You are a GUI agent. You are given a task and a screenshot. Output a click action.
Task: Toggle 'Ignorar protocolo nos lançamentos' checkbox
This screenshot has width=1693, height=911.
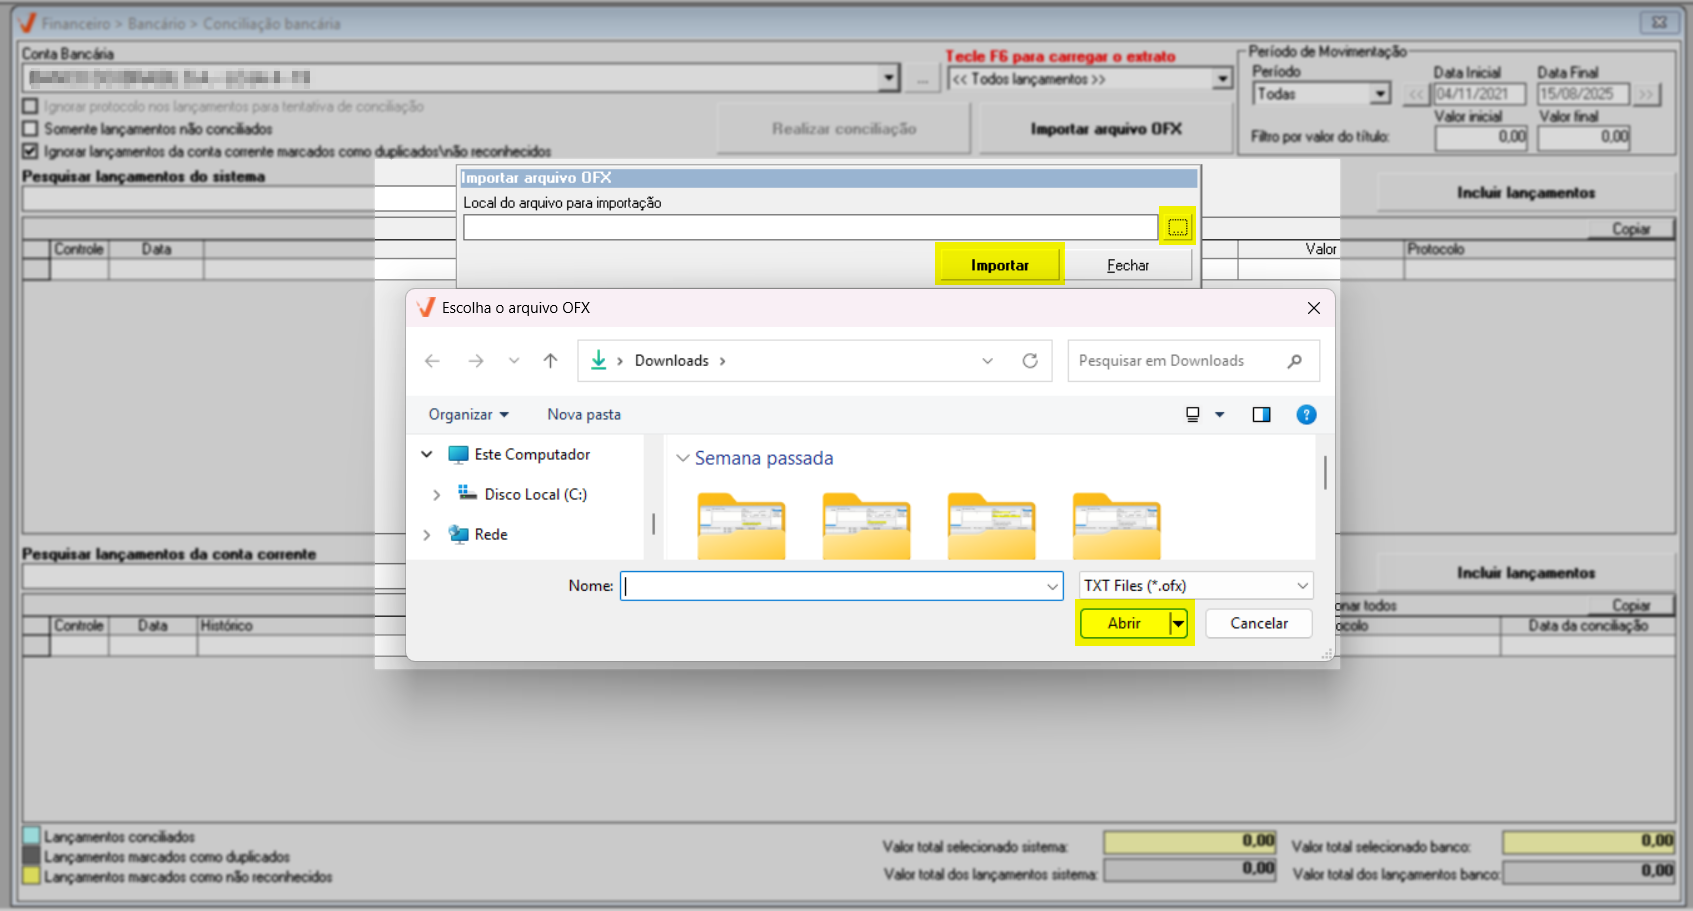tap(30, 106)
